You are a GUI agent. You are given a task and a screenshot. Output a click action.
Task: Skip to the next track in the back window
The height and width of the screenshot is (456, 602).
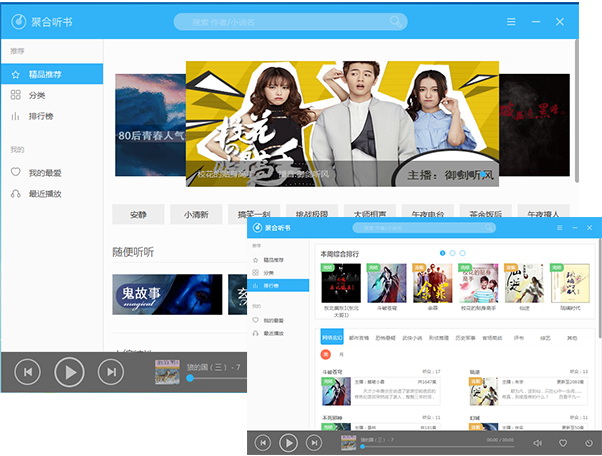[x=111, y=372]
